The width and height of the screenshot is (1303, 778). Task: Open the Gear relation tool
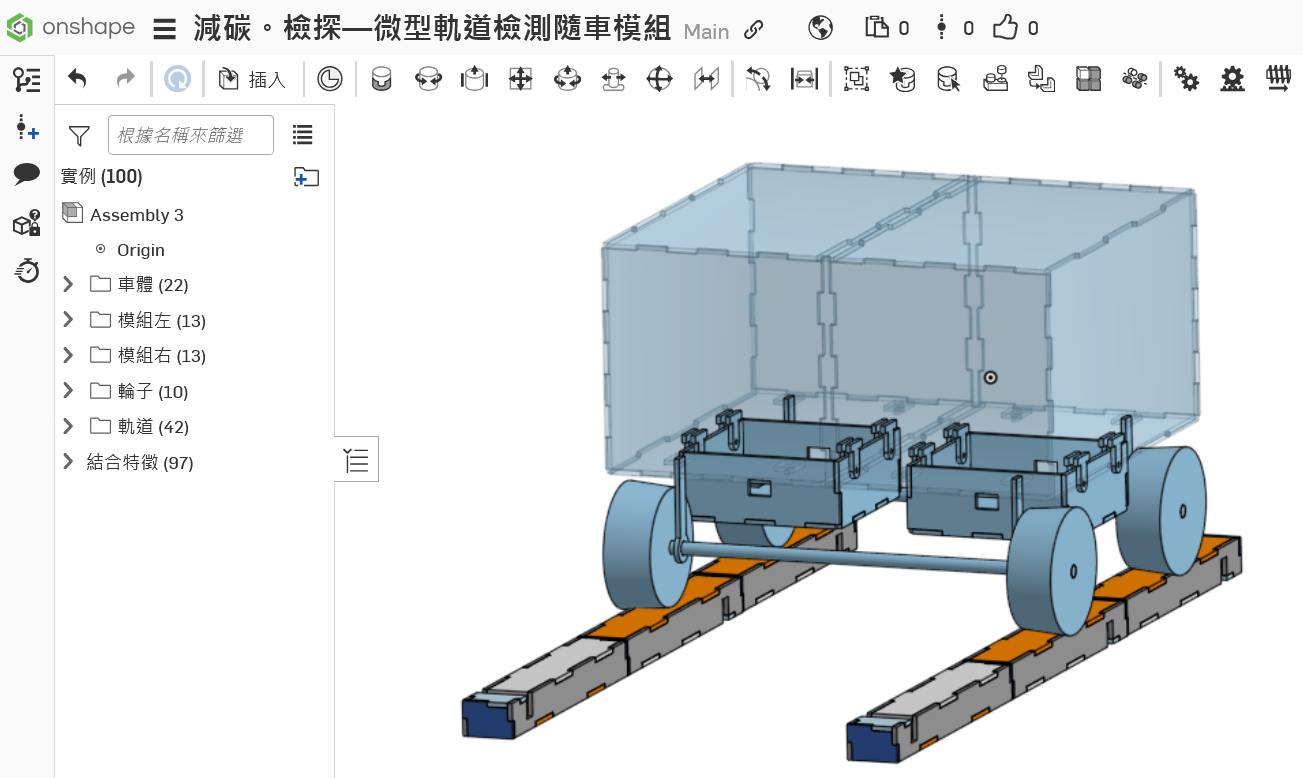[x=1186, y=78]
